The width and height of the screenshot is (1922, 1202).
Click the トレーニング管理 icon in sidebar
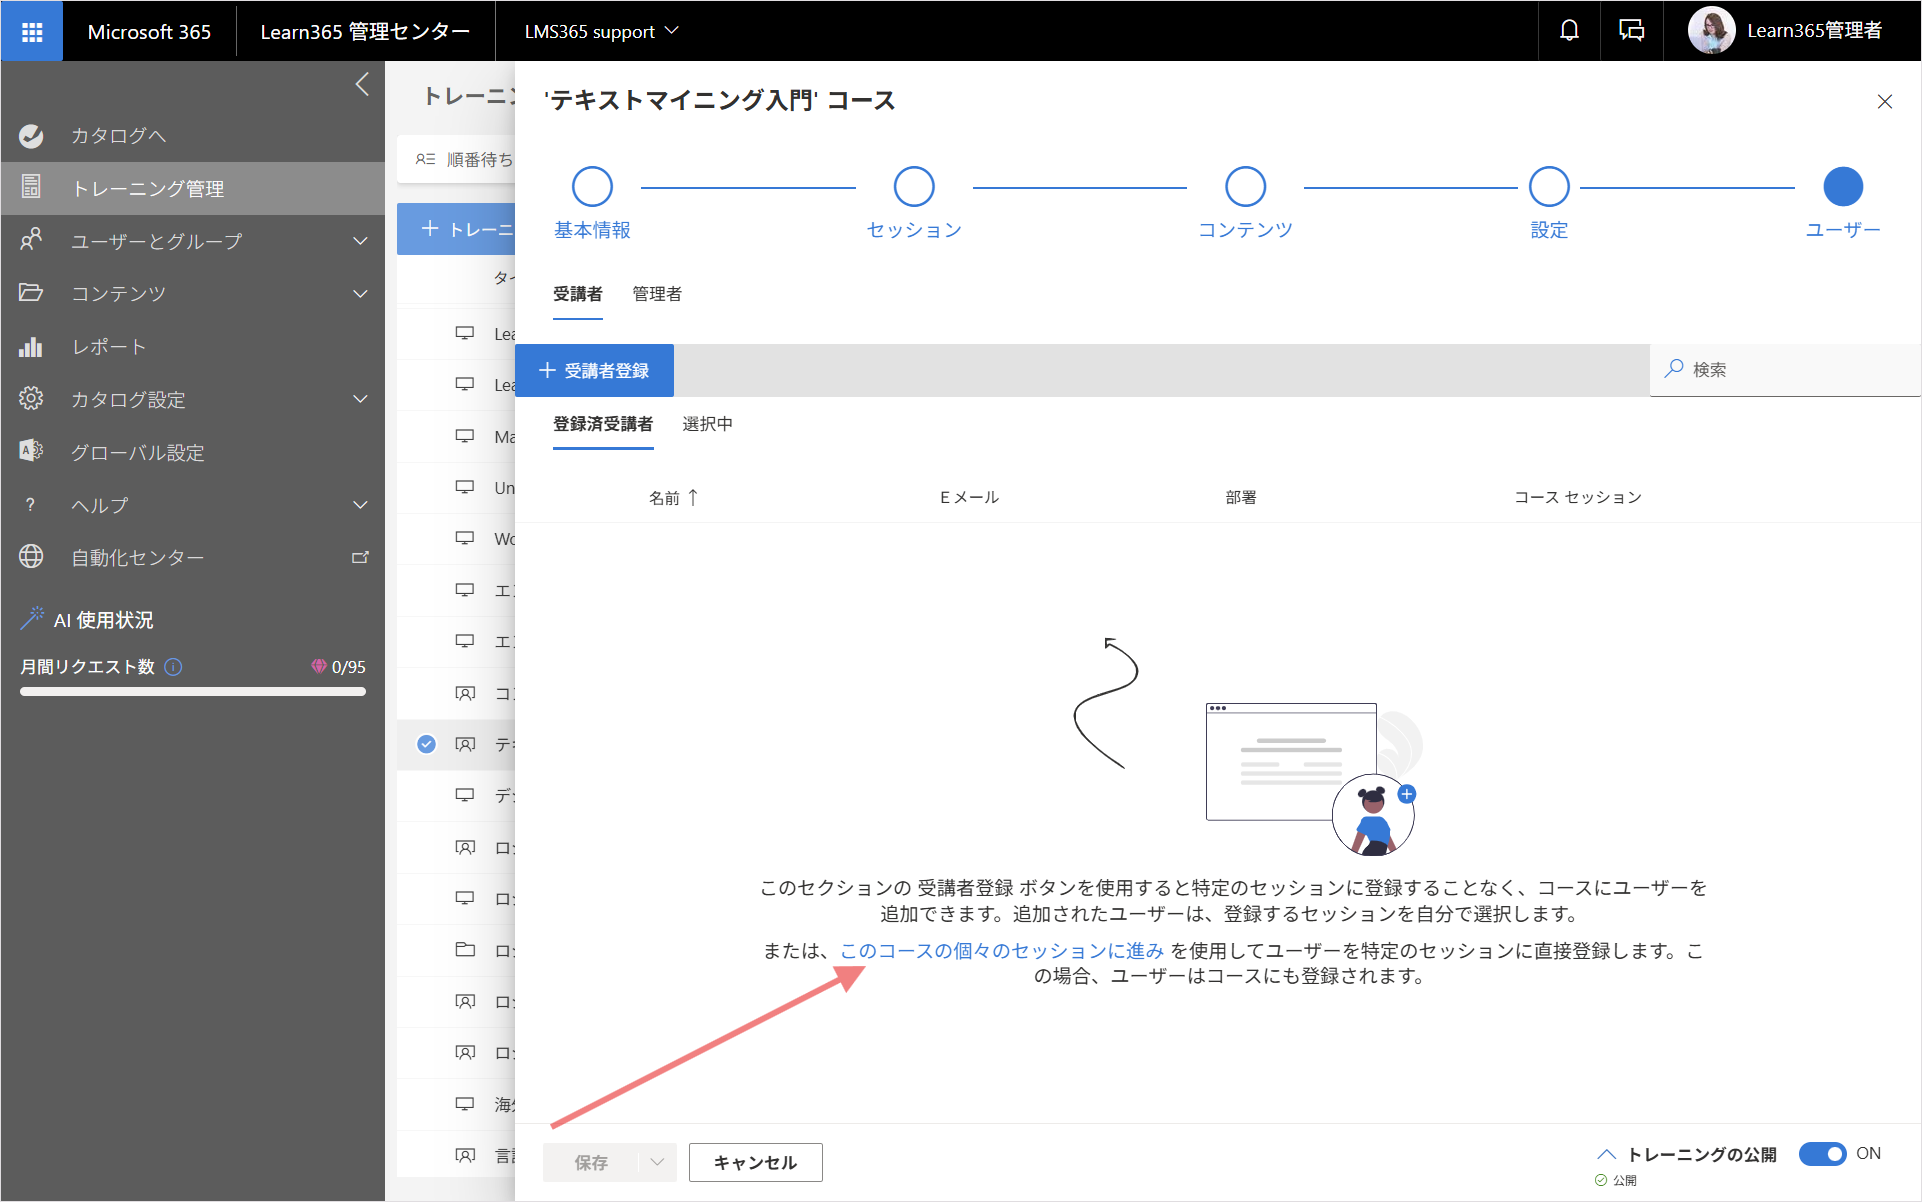[x=31, y=187]
